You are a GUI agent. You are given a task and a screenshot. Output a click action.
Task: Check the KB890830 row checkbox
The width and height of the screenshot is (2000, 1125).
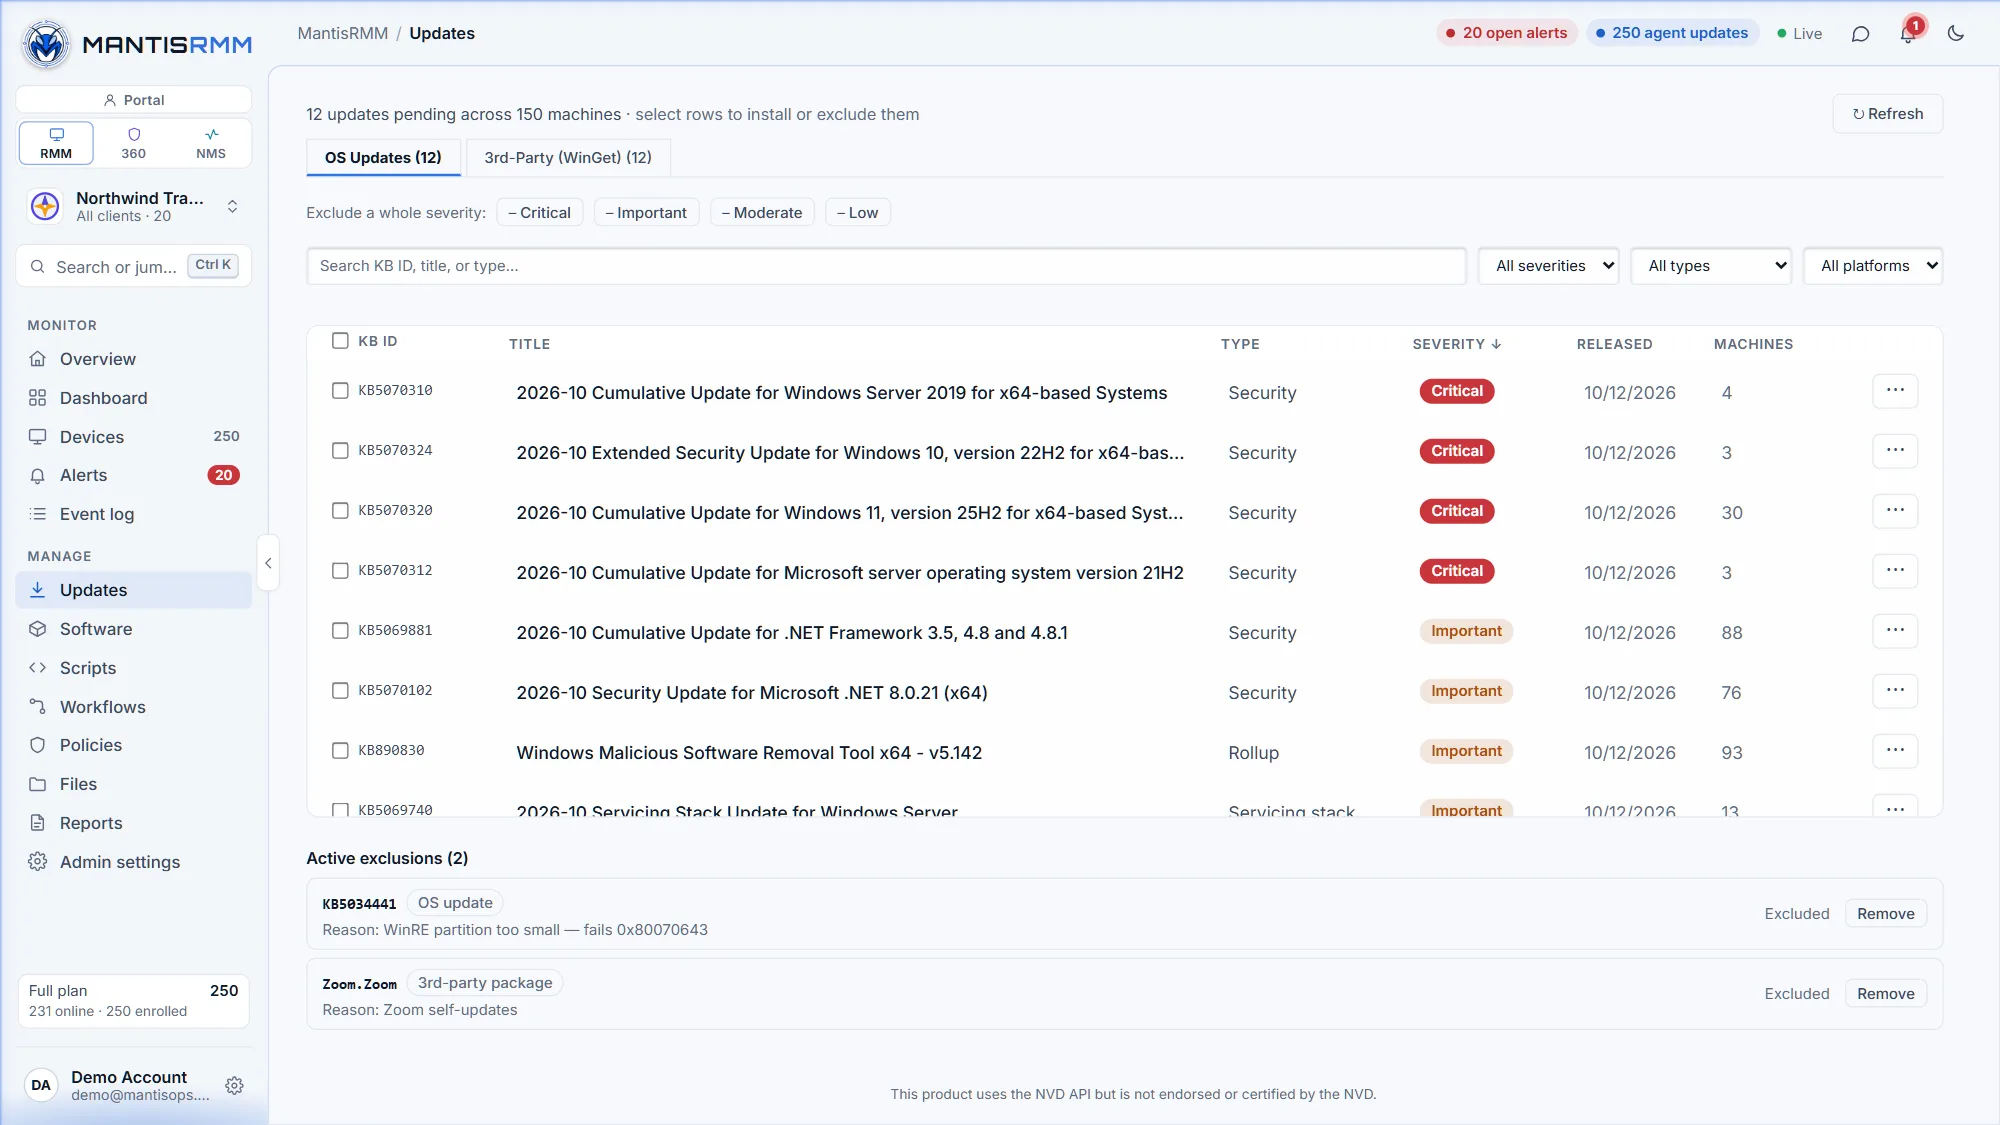tap(340, 751)
